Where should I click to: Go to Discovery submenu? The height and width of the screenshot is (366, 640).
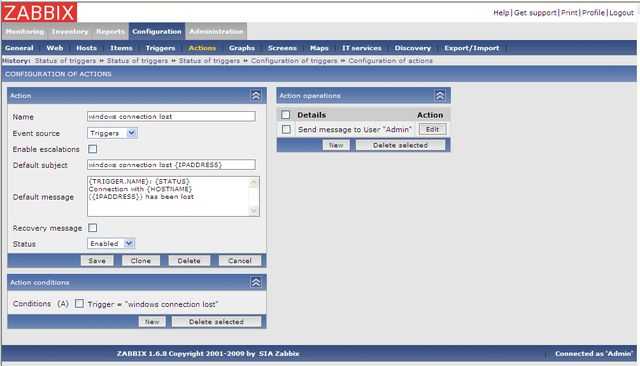[413, 48]
